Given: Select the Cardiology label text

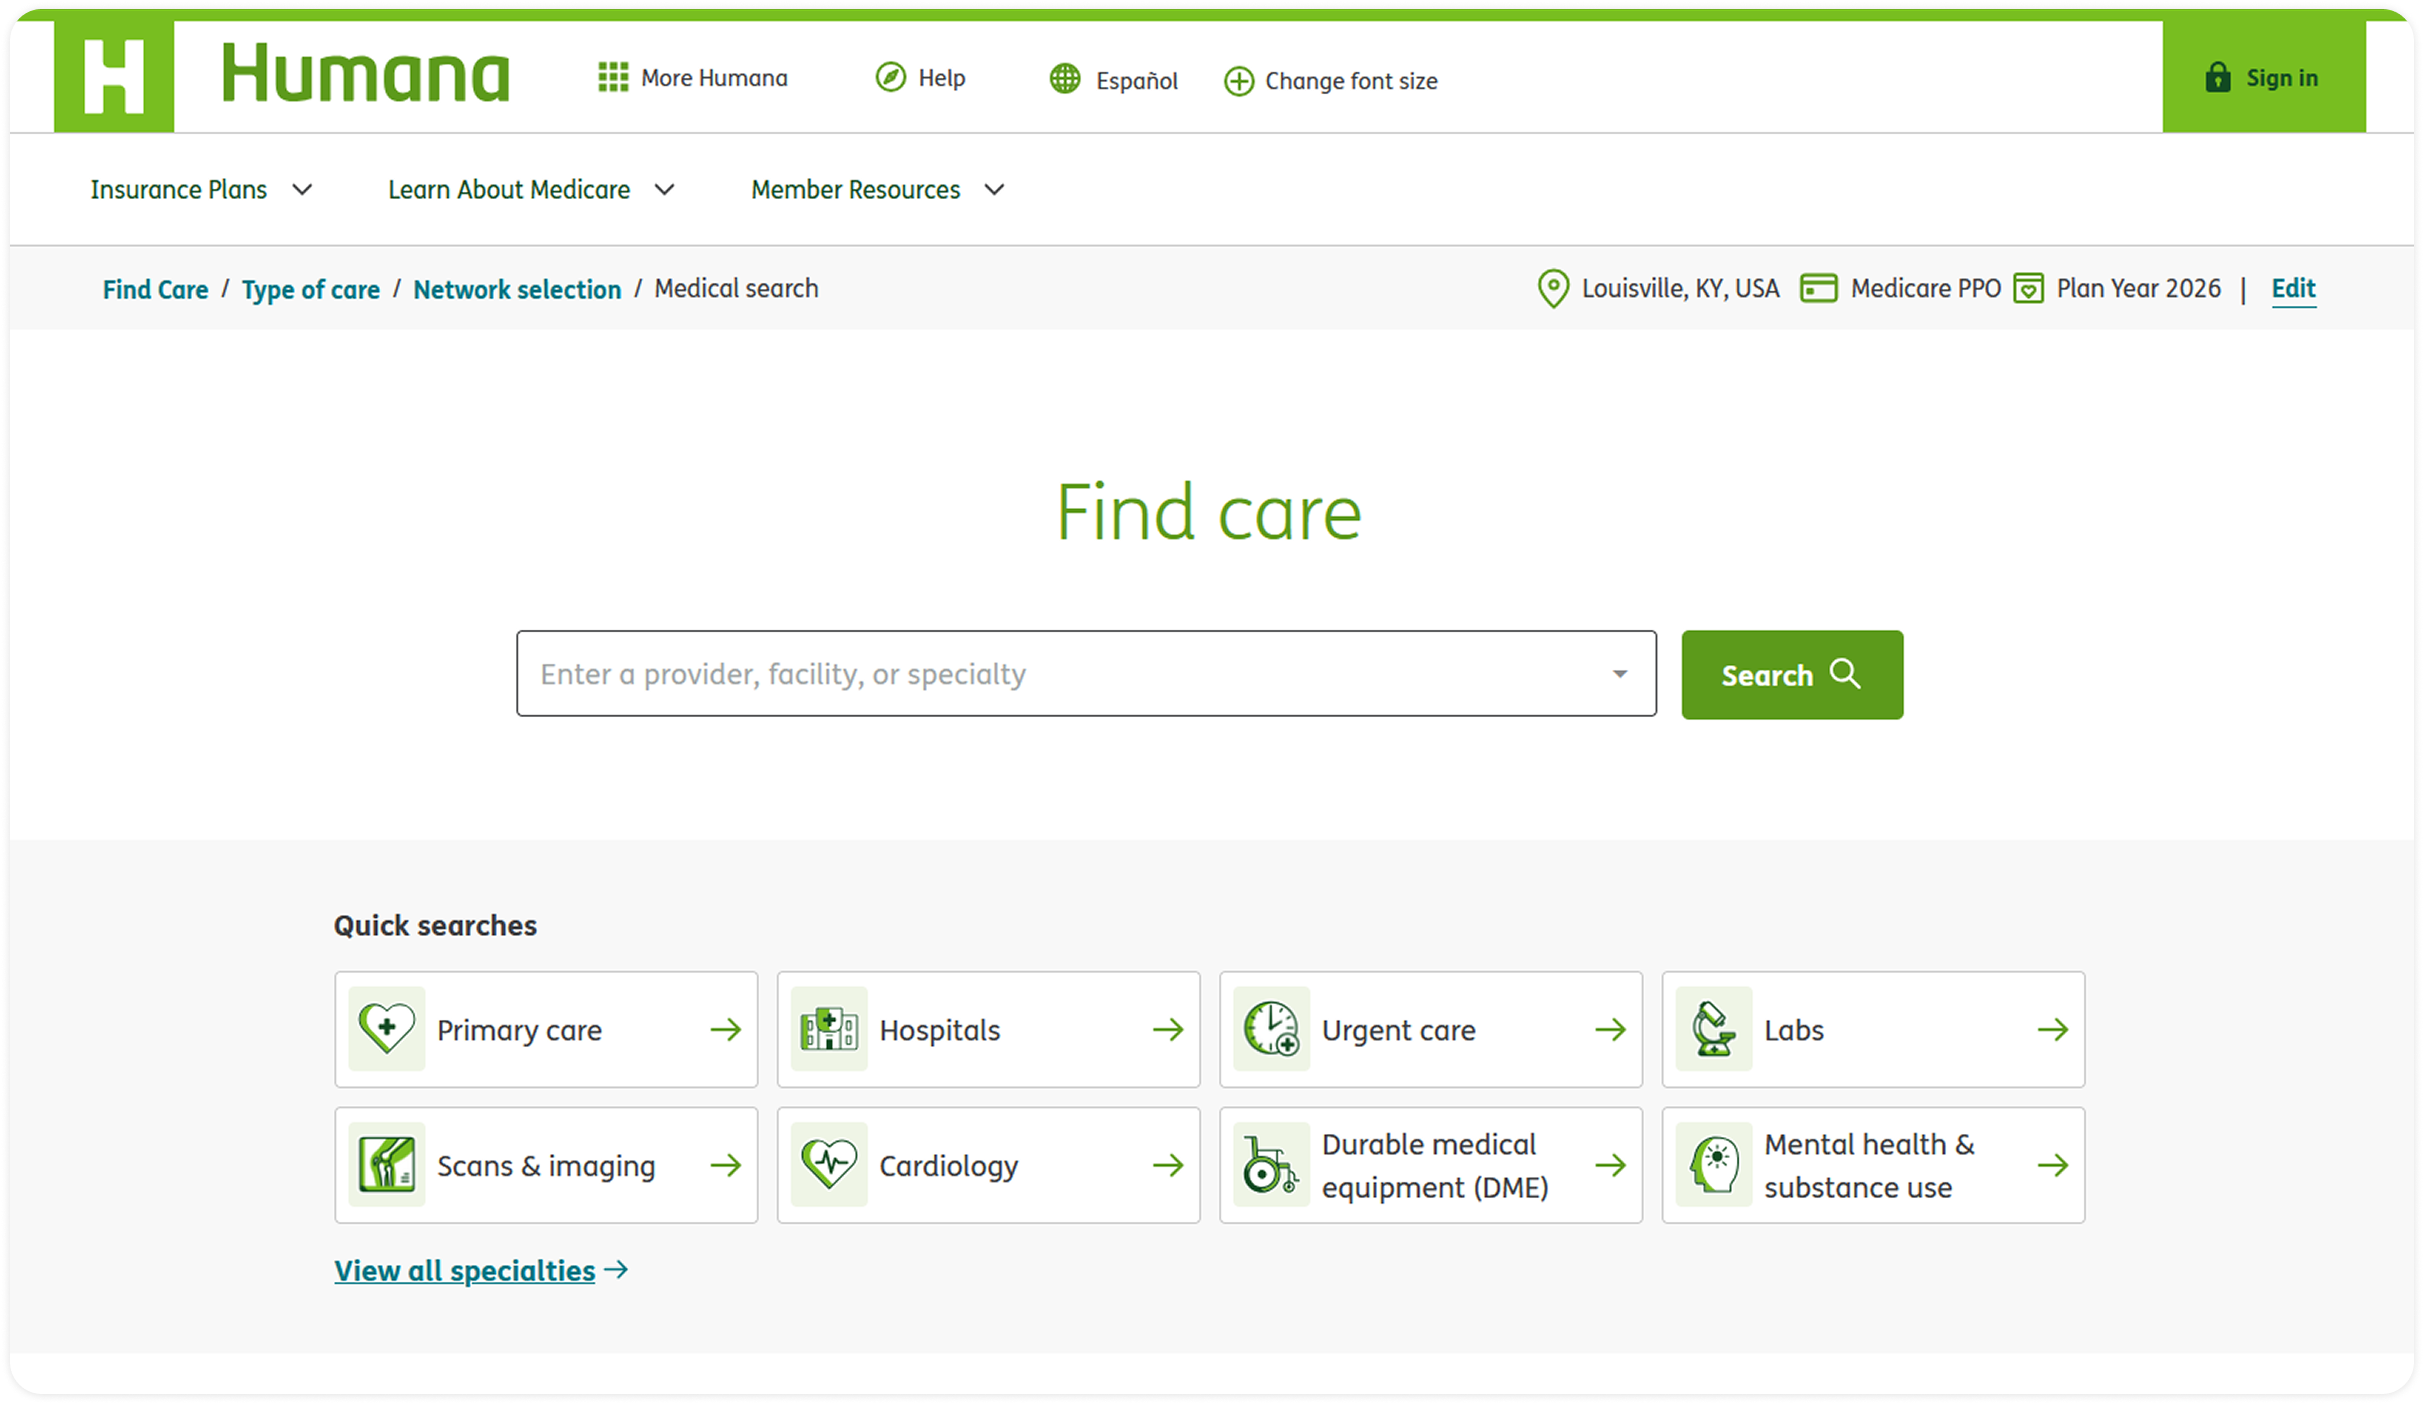Looking at the screenshot, I should click(x=948, y=1166).
